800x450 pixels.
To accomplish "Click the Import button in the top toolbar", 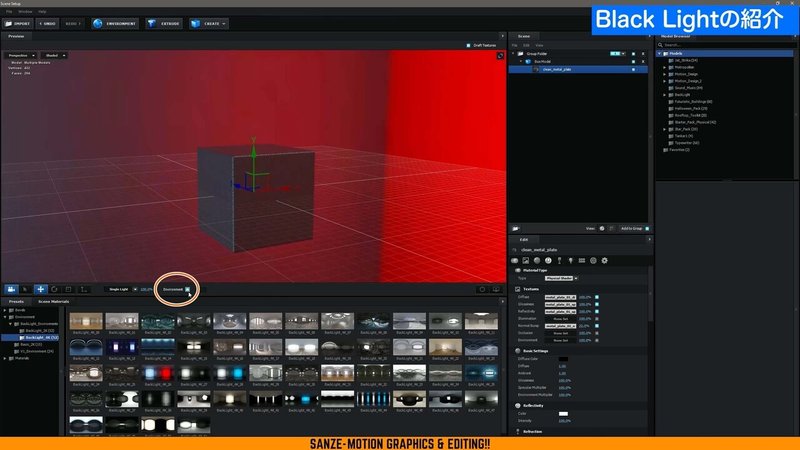I will [x=17, y=23].
